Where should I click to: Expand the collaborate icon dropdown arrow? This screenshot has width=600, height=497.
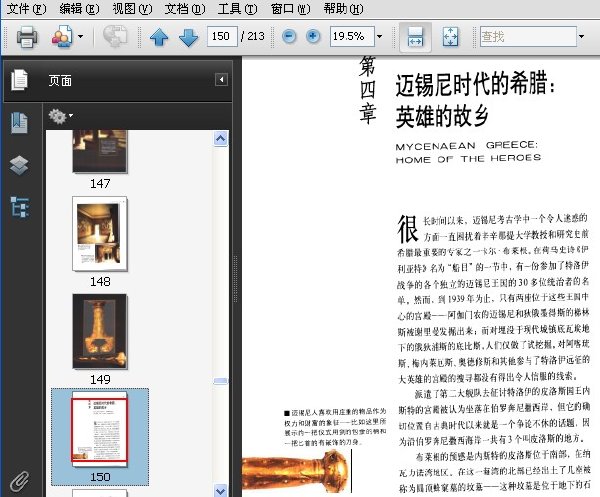pyautogui.click(x=80, y=37)
